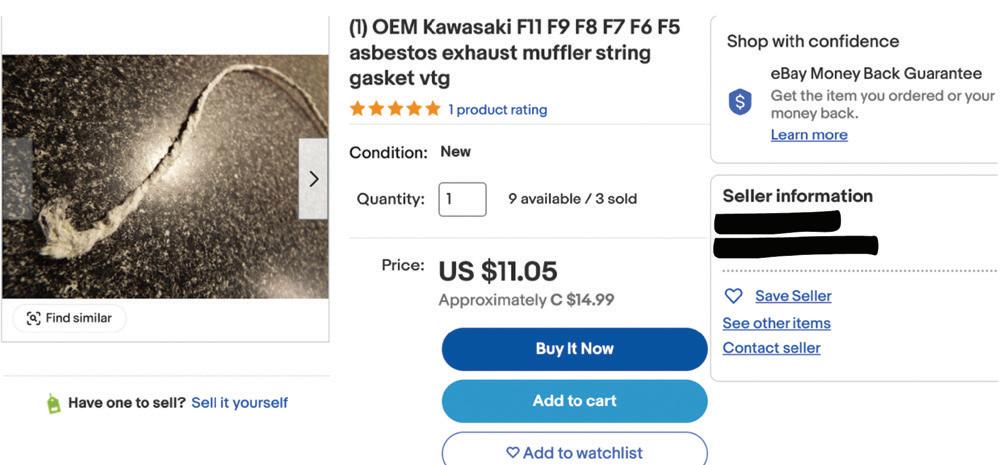The width and height of the screenshot is (1008, 465).
Task: Click the Contact seller link
Action: pos(771,348)
